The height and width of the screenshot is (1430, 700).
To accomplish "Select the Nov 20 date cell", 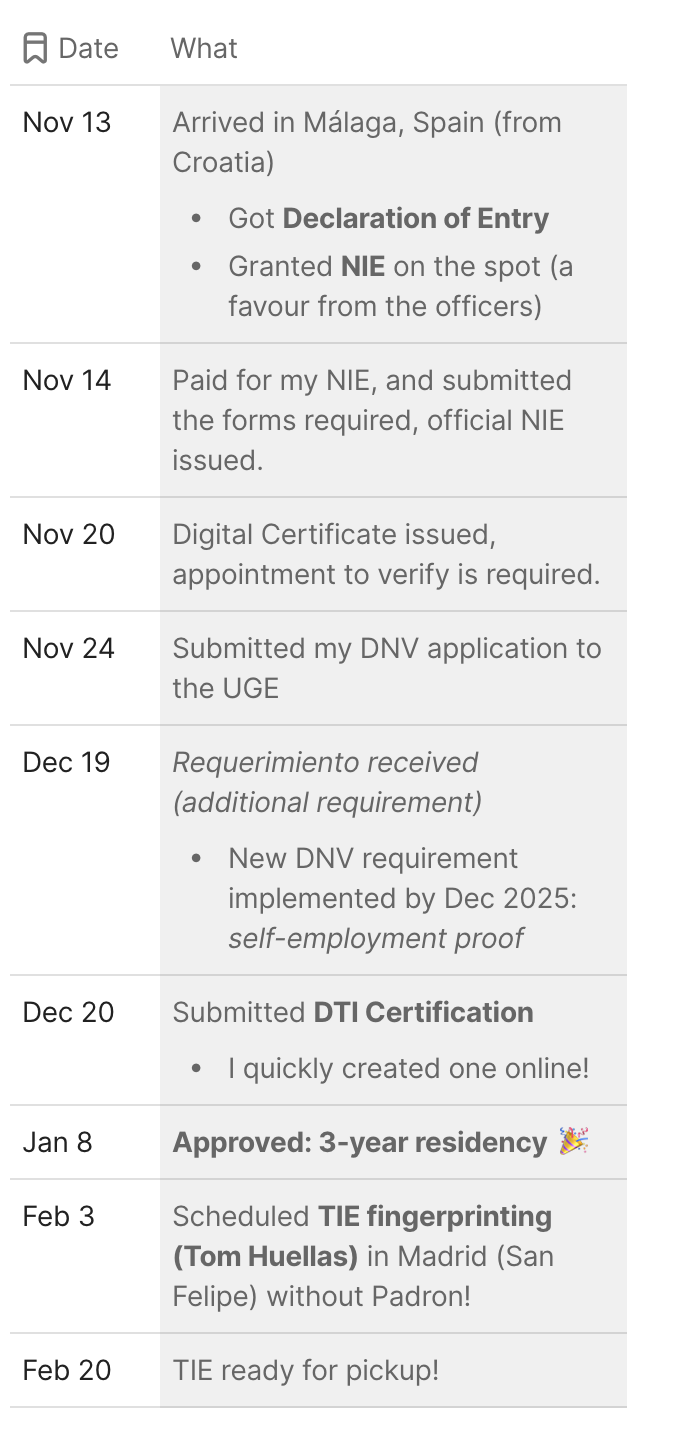I will (69, 534).
